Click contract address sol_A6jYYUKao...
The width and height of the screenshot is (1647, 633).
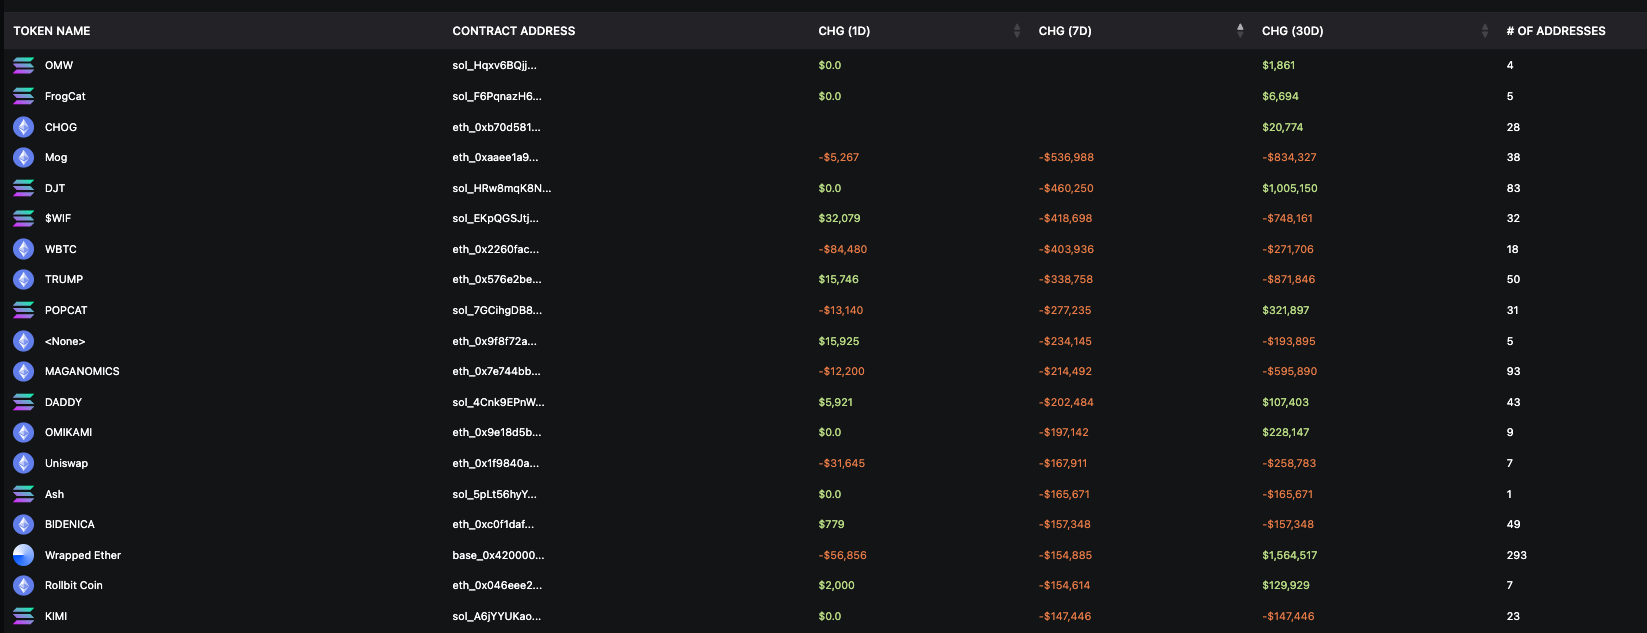point(497,616)
